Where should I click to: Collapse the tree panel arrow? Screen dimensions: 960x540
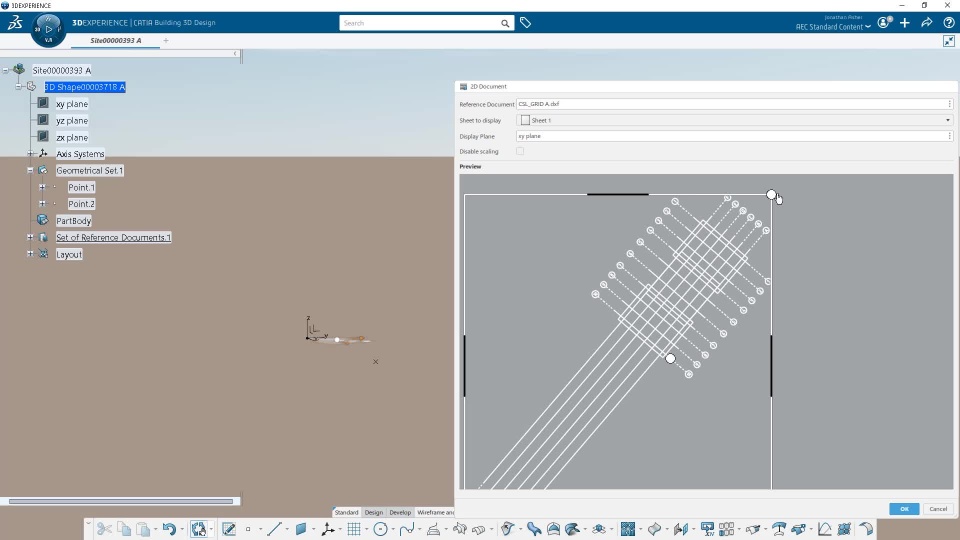point(235,54)
